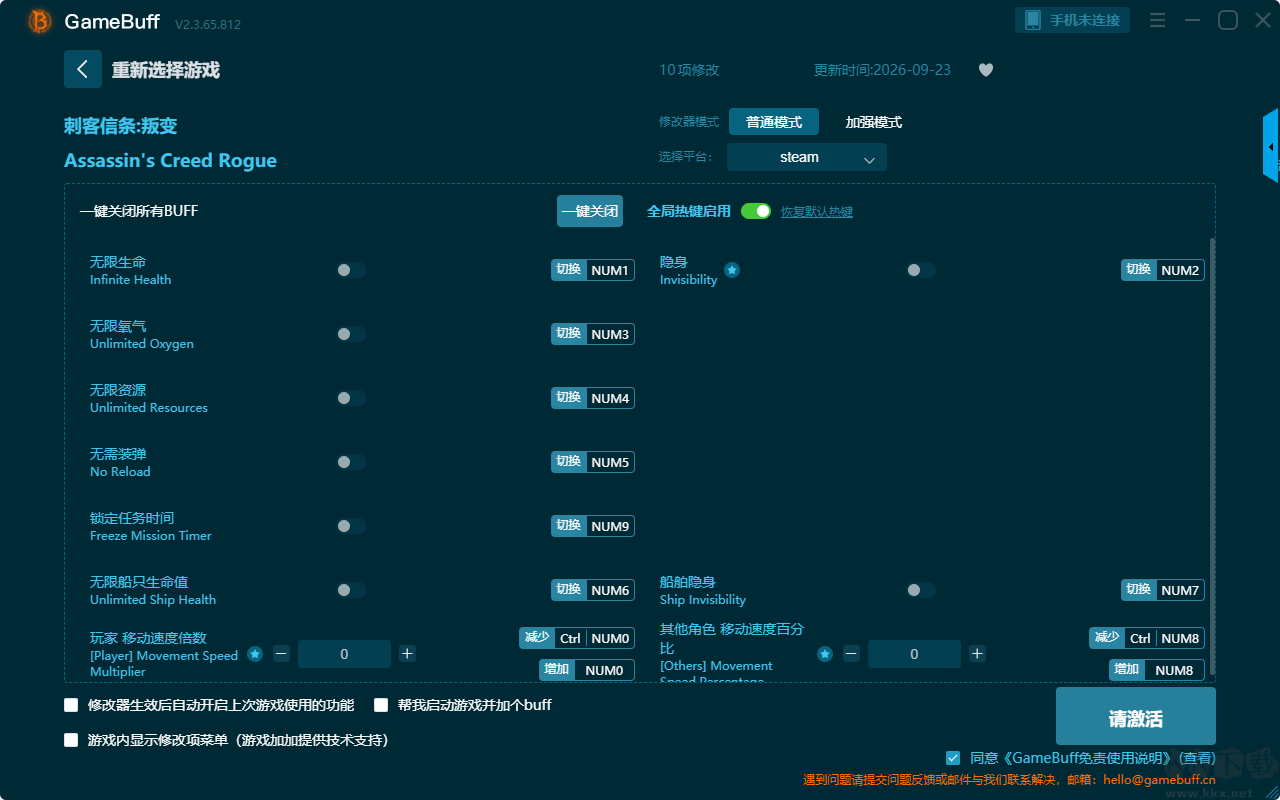Click 重新选择游戏 reselect game label

[166, 70]
